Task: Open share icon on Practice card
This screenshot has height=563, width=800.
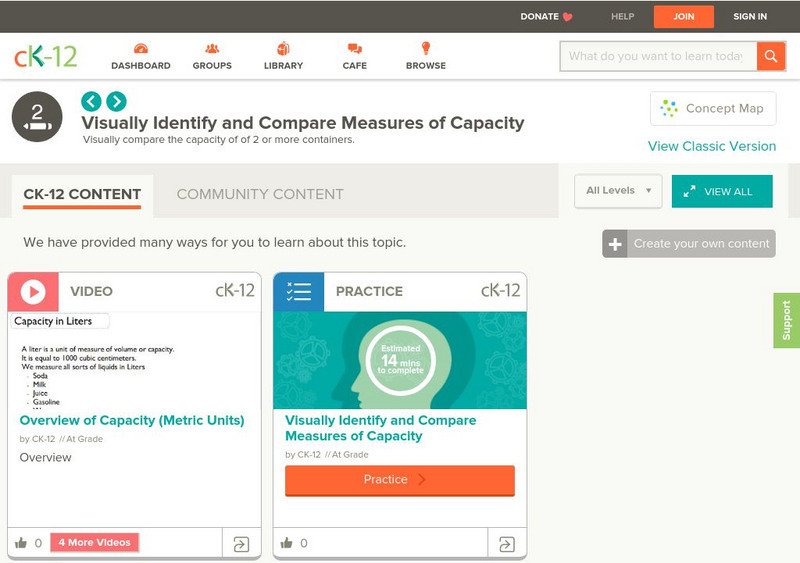Action: coord(507,544)
